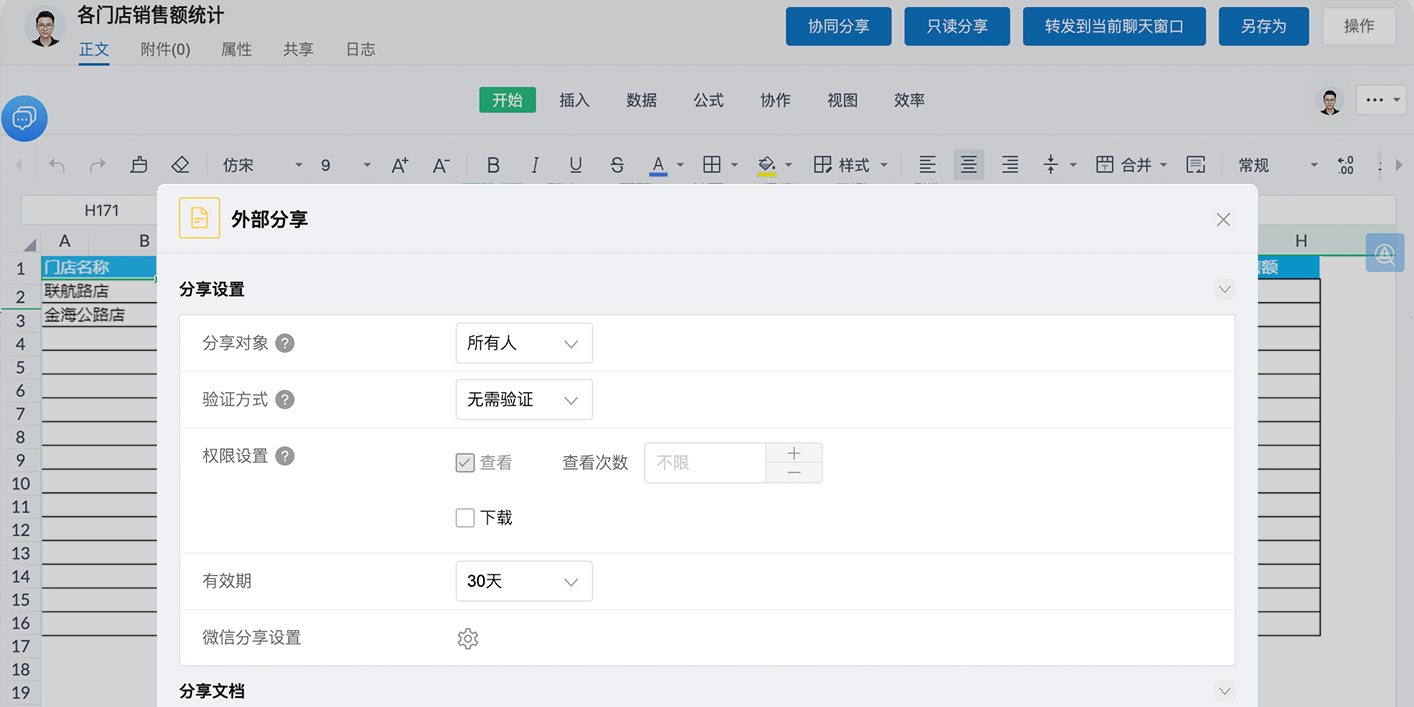Open the blue chat bubble icon

[24, 119]
